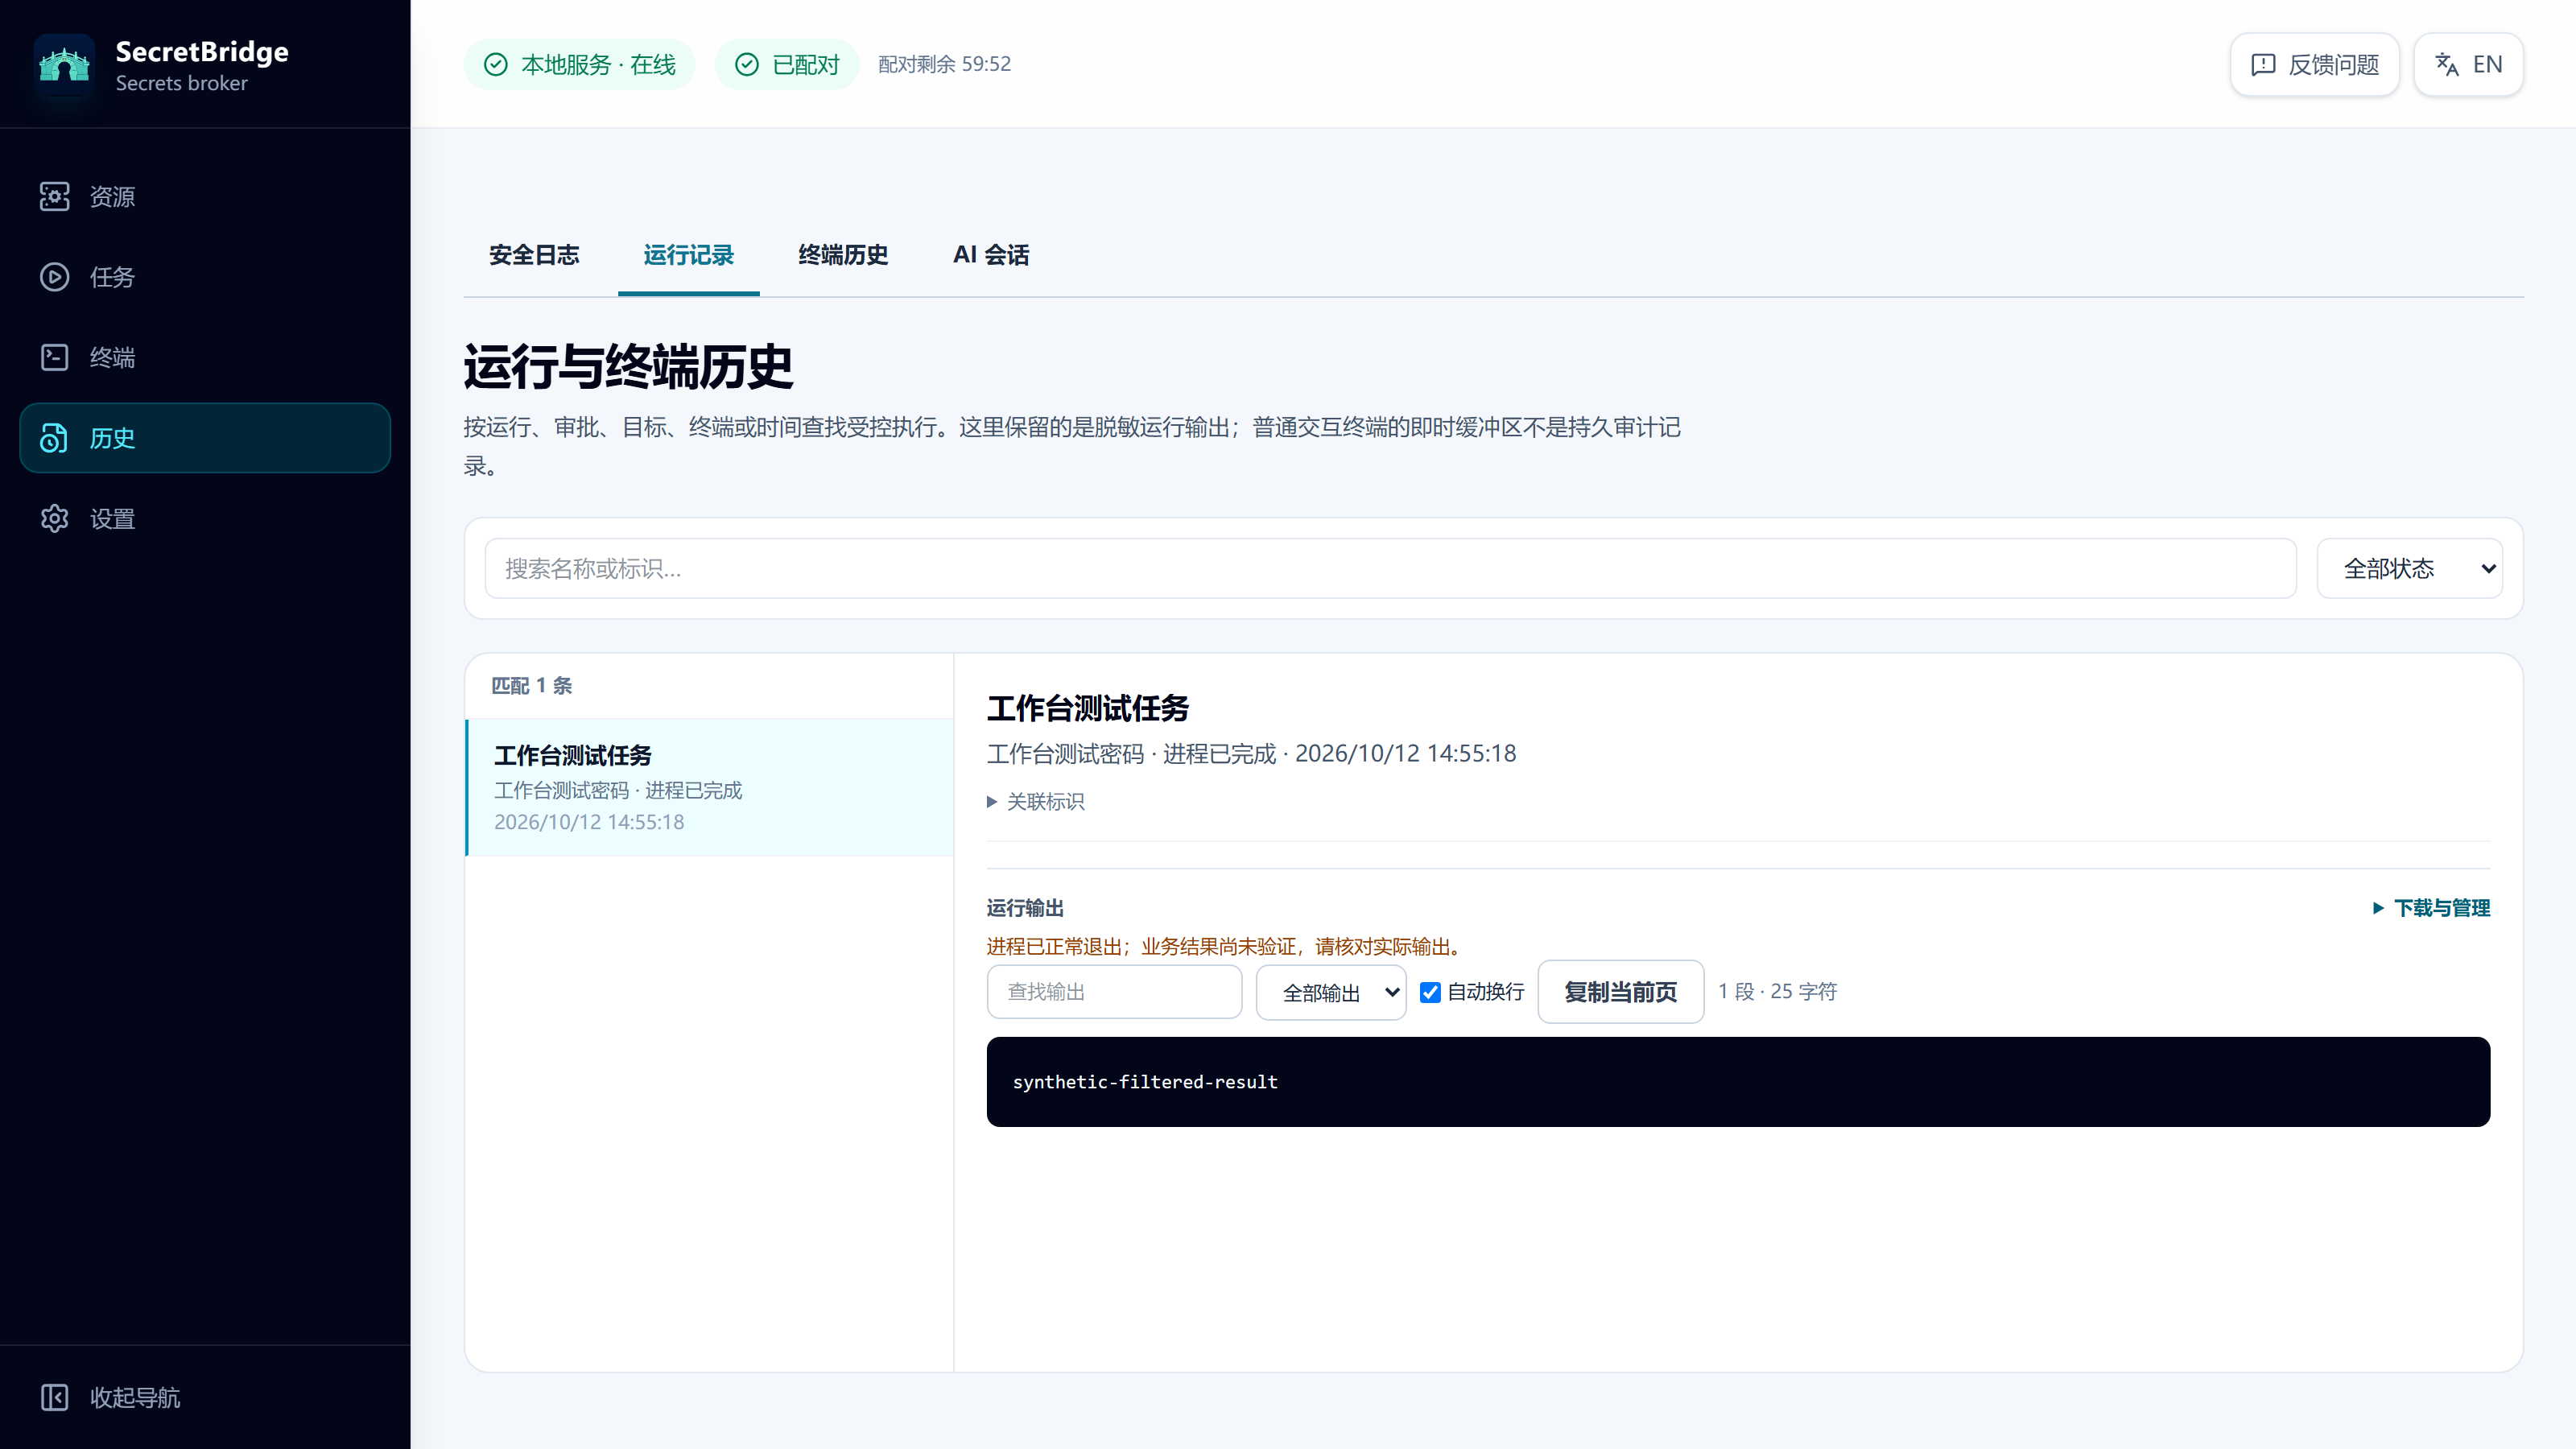Screen dimensions: 2576x1449
Task: Click the 收起导航 sidebar button label
Action: 135,1397
